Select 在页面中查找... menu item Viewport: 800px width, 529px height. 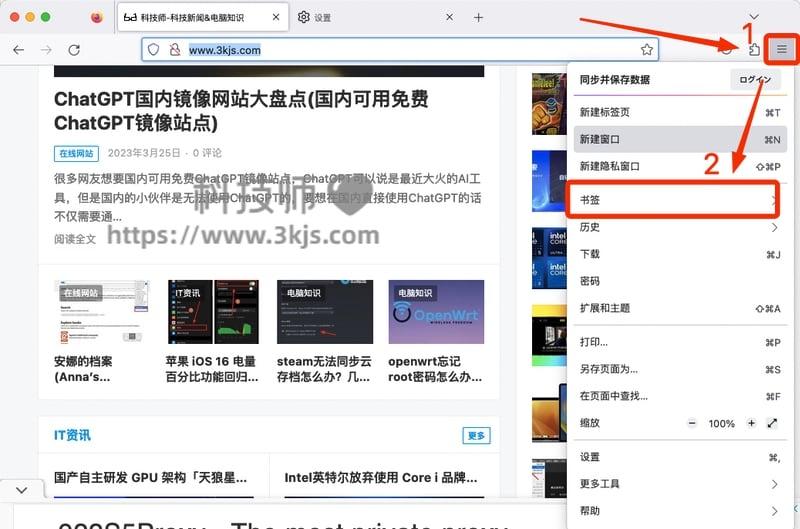click(x=680, y=396)
